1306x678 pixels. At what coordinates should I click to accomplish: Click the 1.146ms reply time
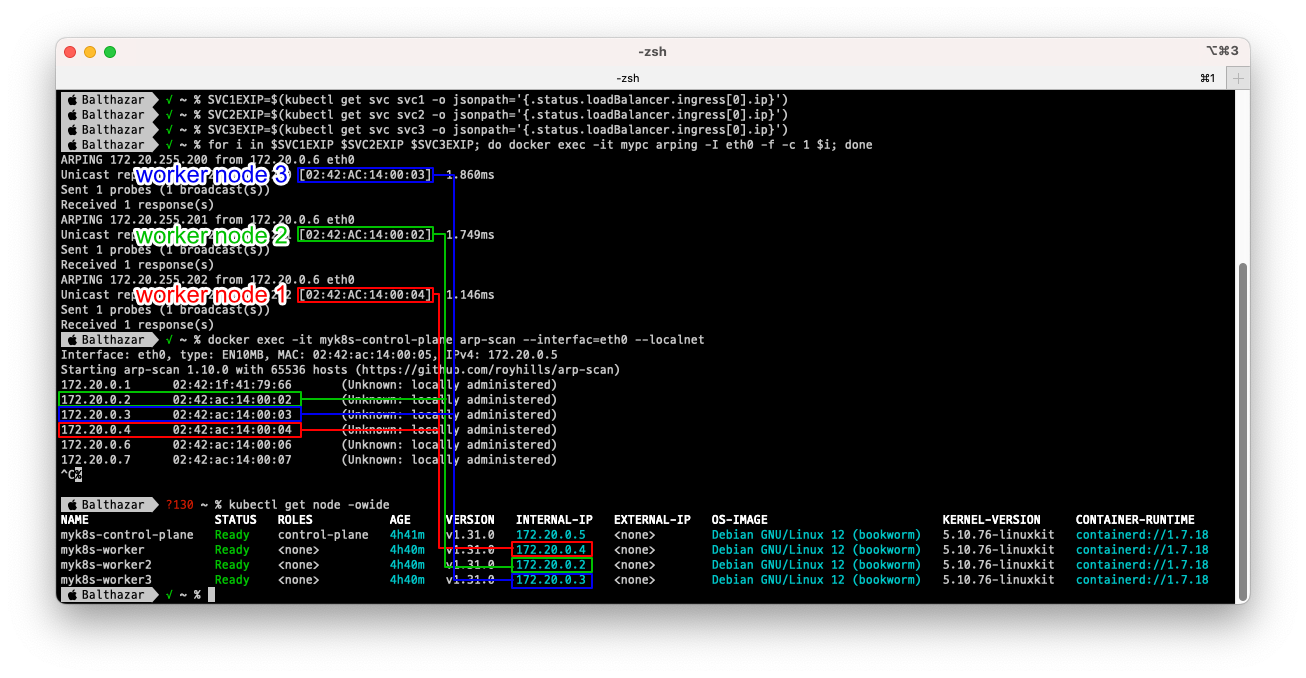click(x=470, y=295)
